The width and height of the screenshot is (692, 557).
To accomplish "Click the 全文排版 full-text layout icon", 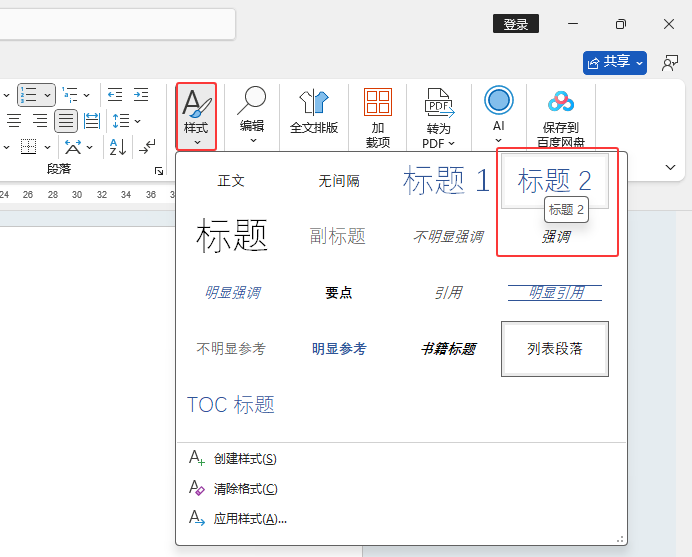I will (x=314, y=112).
